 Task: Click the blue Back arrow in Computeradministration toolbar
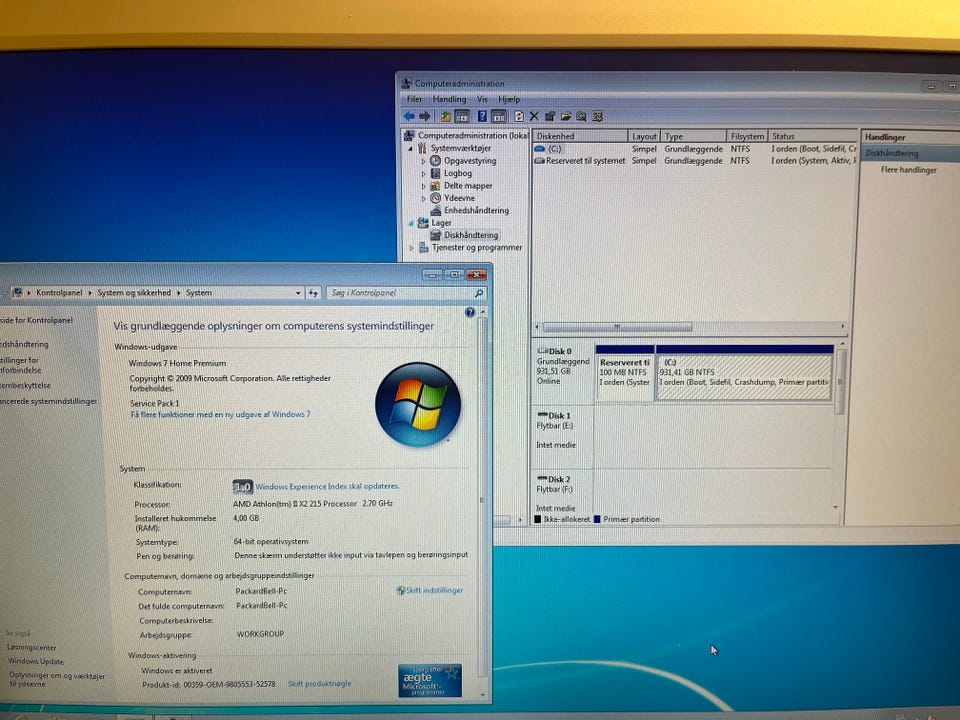409,116
